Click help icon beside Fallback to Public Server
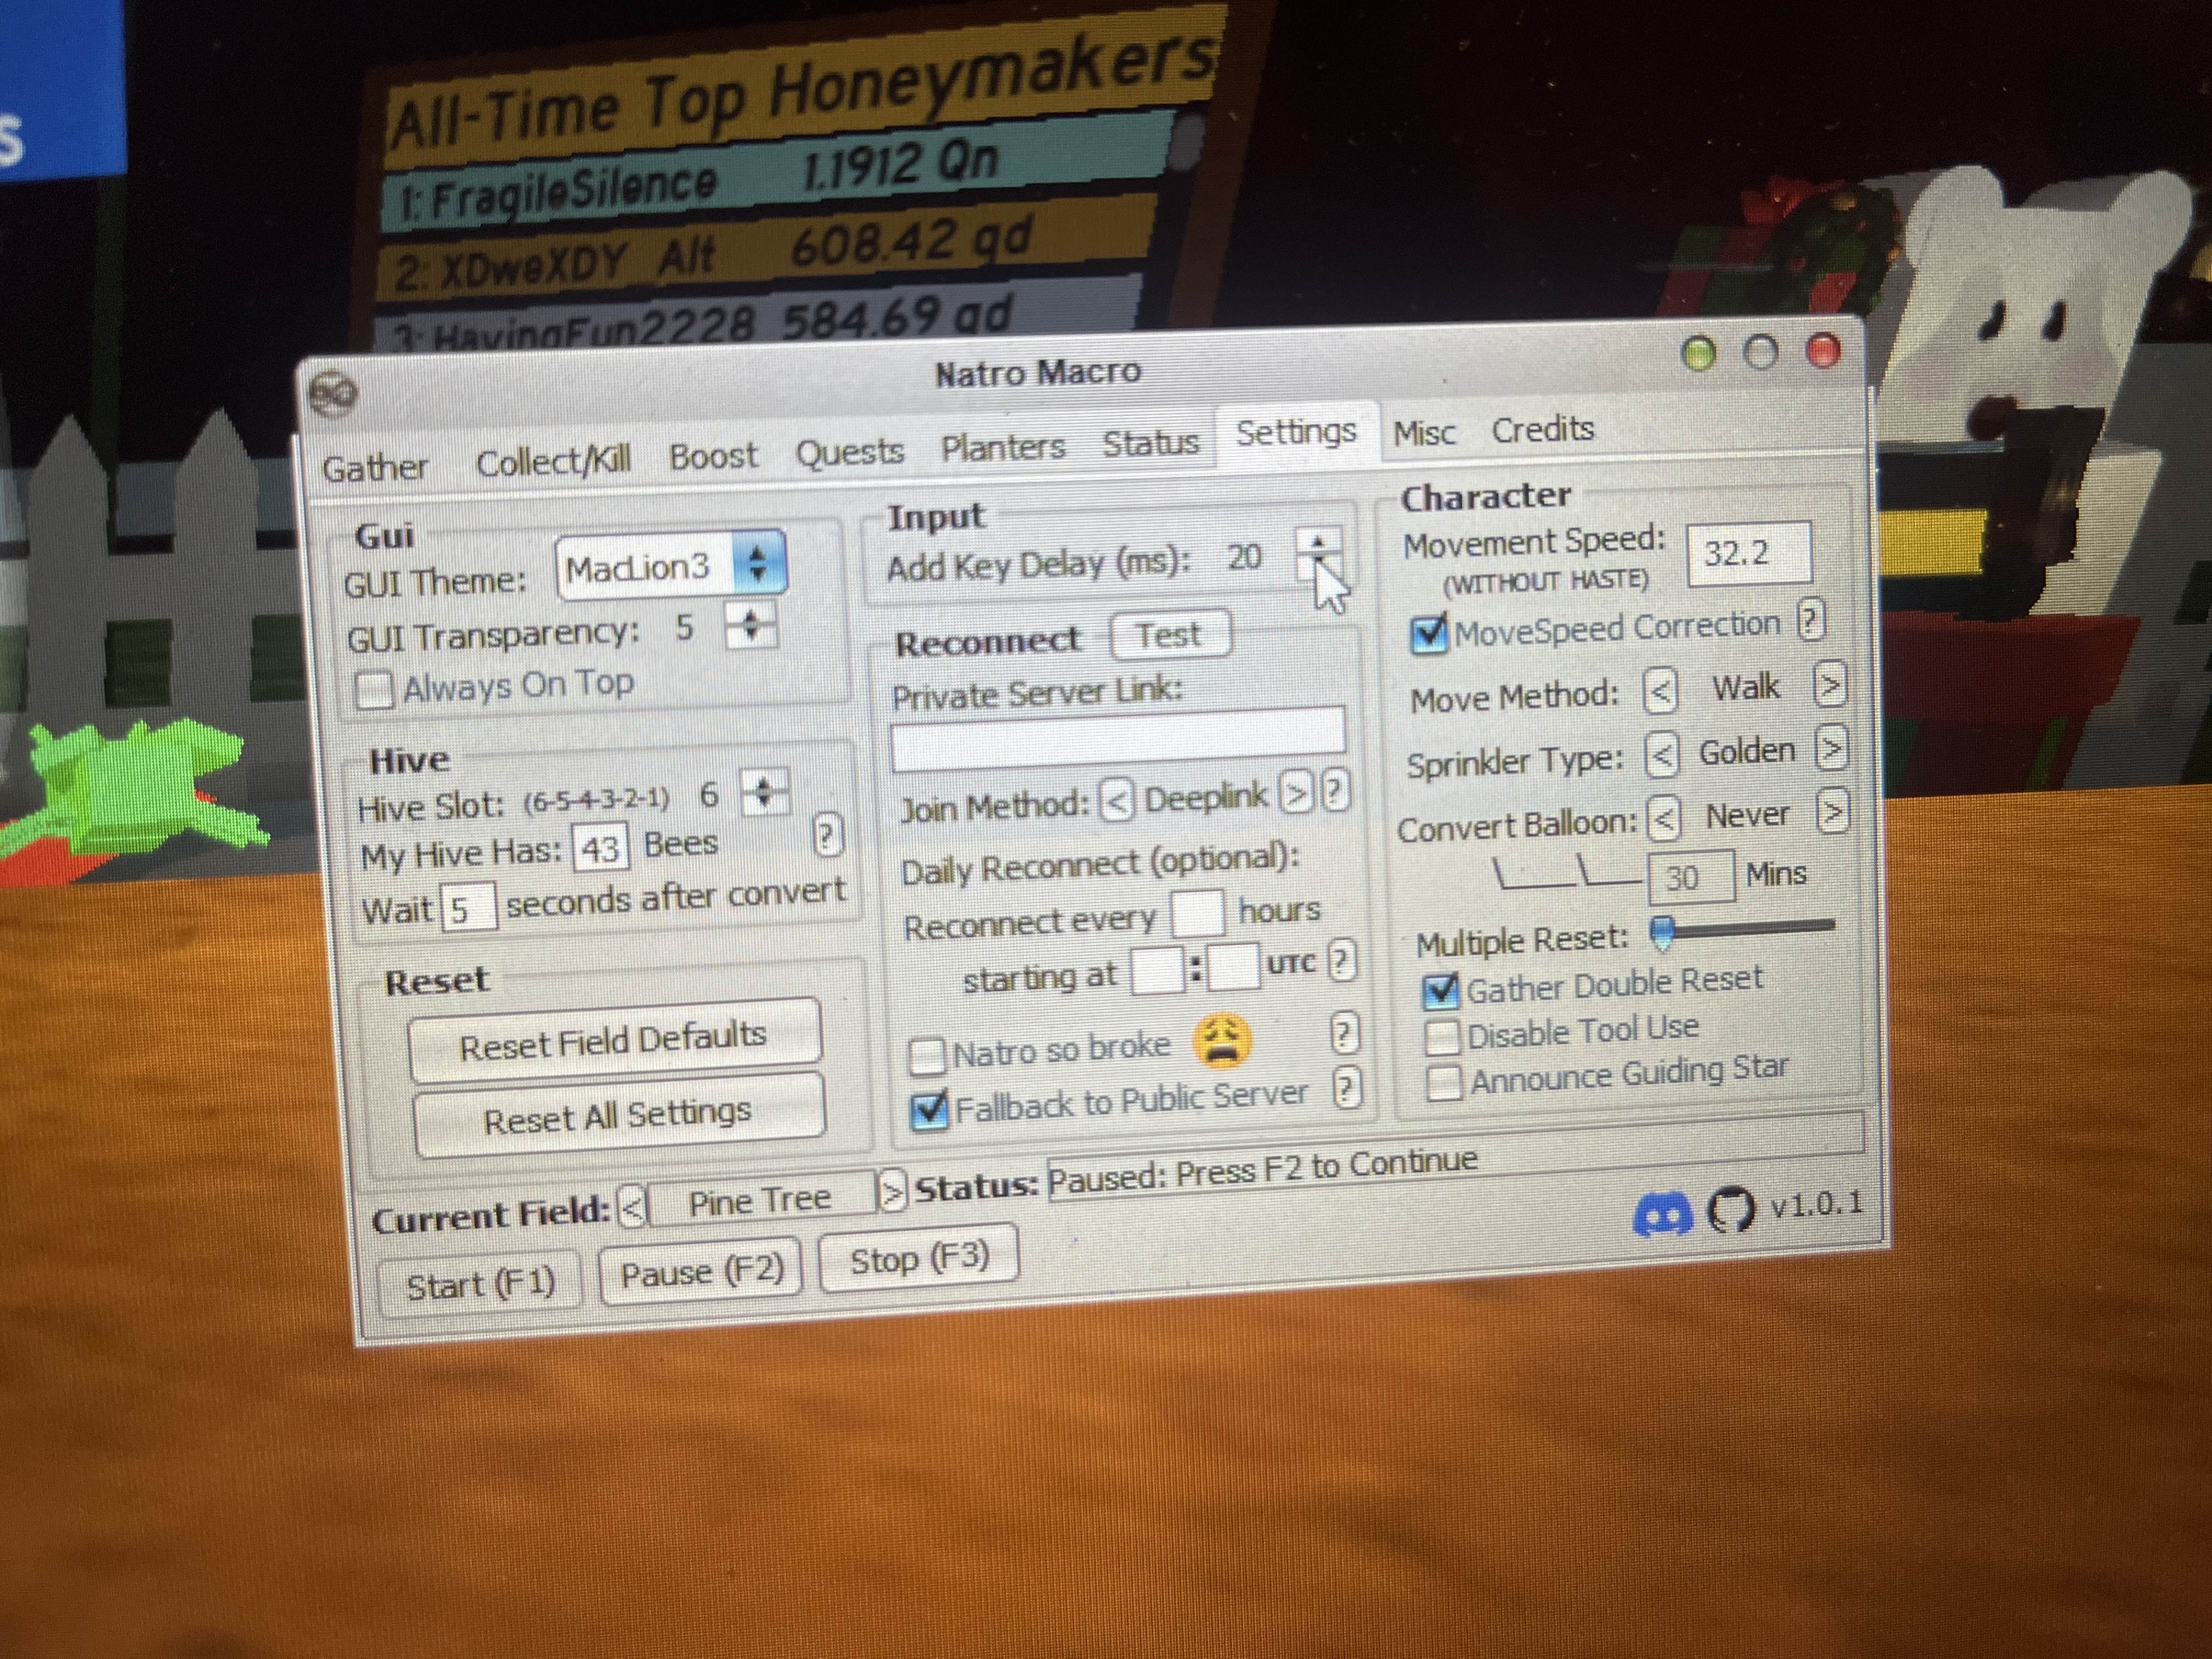The height and width of the screenshot is (1659, 2212). point(1347,1088)
